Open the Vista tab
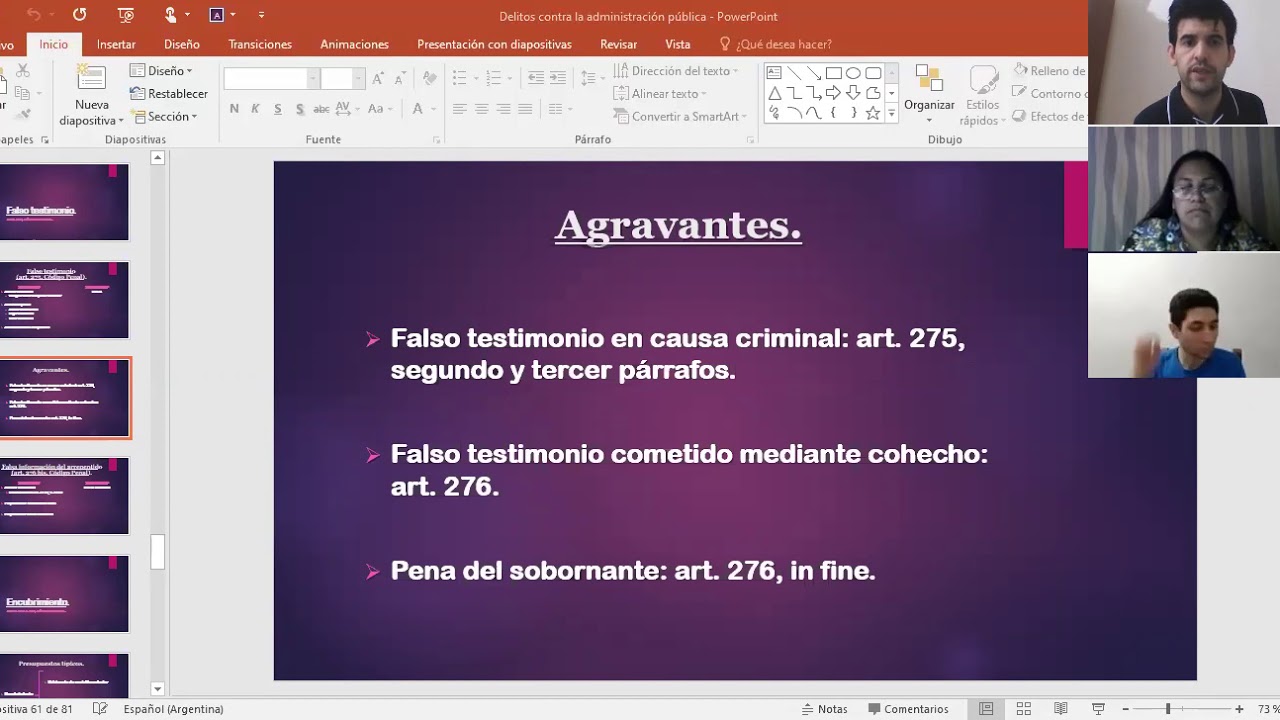This screenshot has width=1280, height=720. [678, 44]
